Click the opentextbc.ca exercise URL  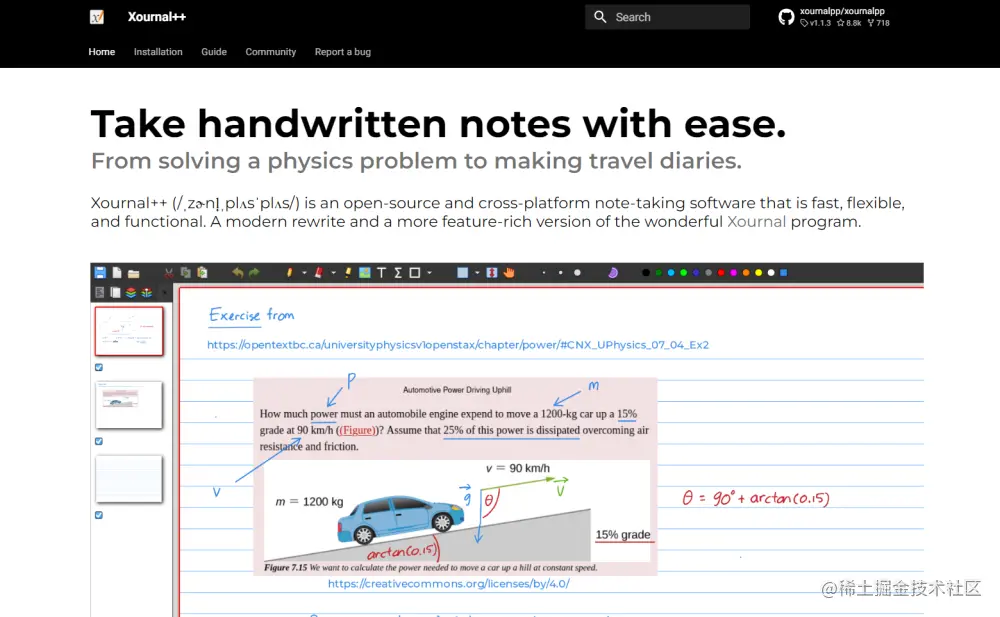coord(458,345)
